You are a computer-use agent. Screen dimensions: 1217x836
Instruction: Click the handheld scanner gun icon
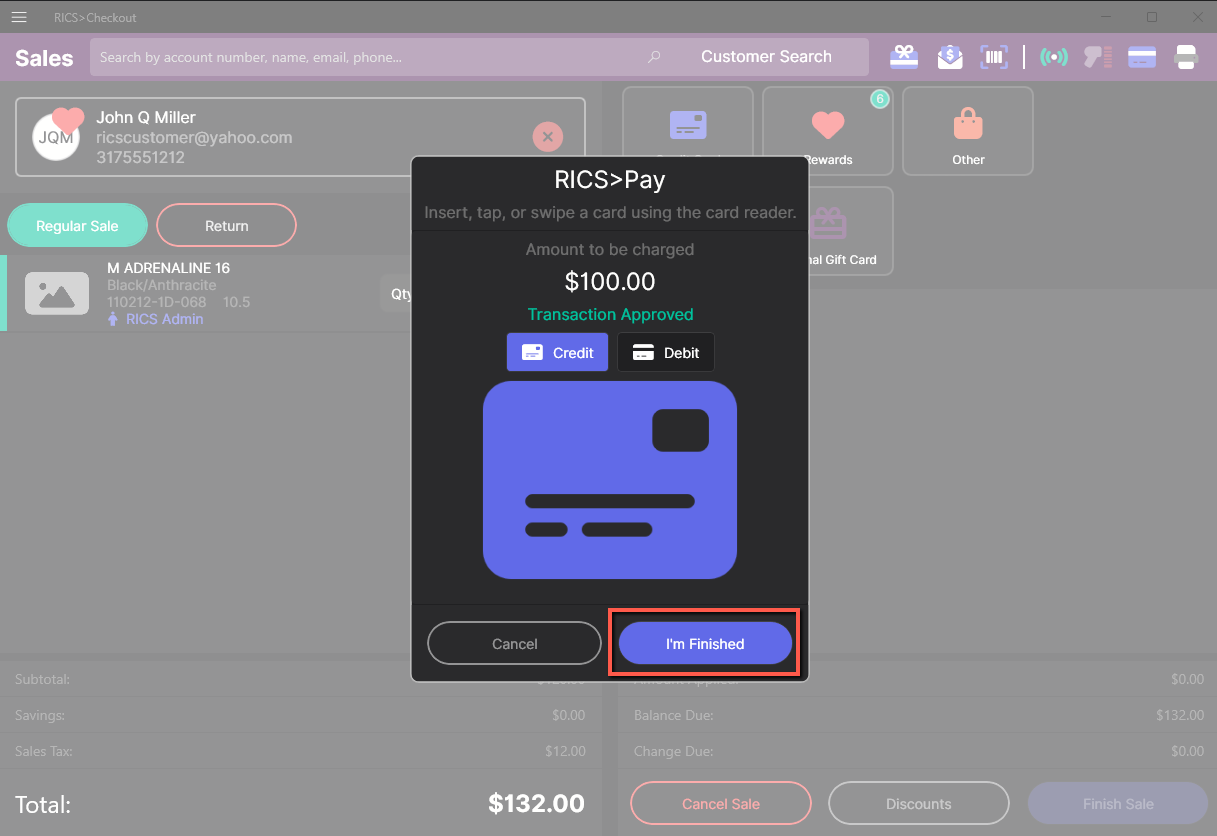[x=1098, y=57]
